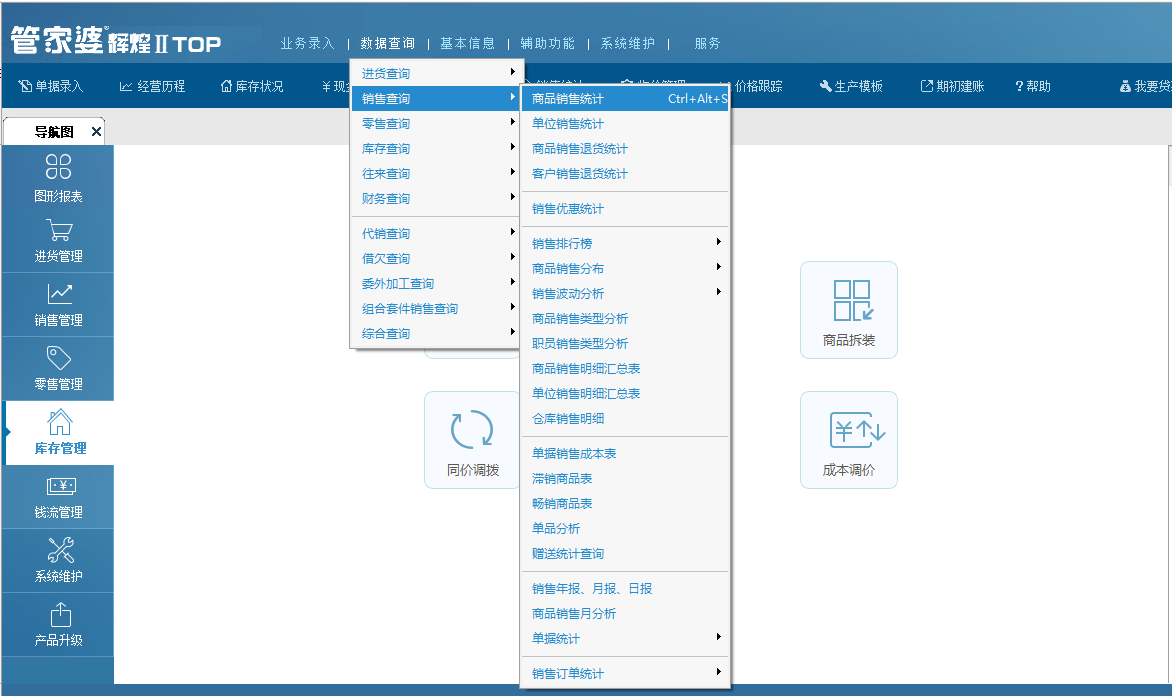Switch to the 导航图 tab

click(54, 132)
